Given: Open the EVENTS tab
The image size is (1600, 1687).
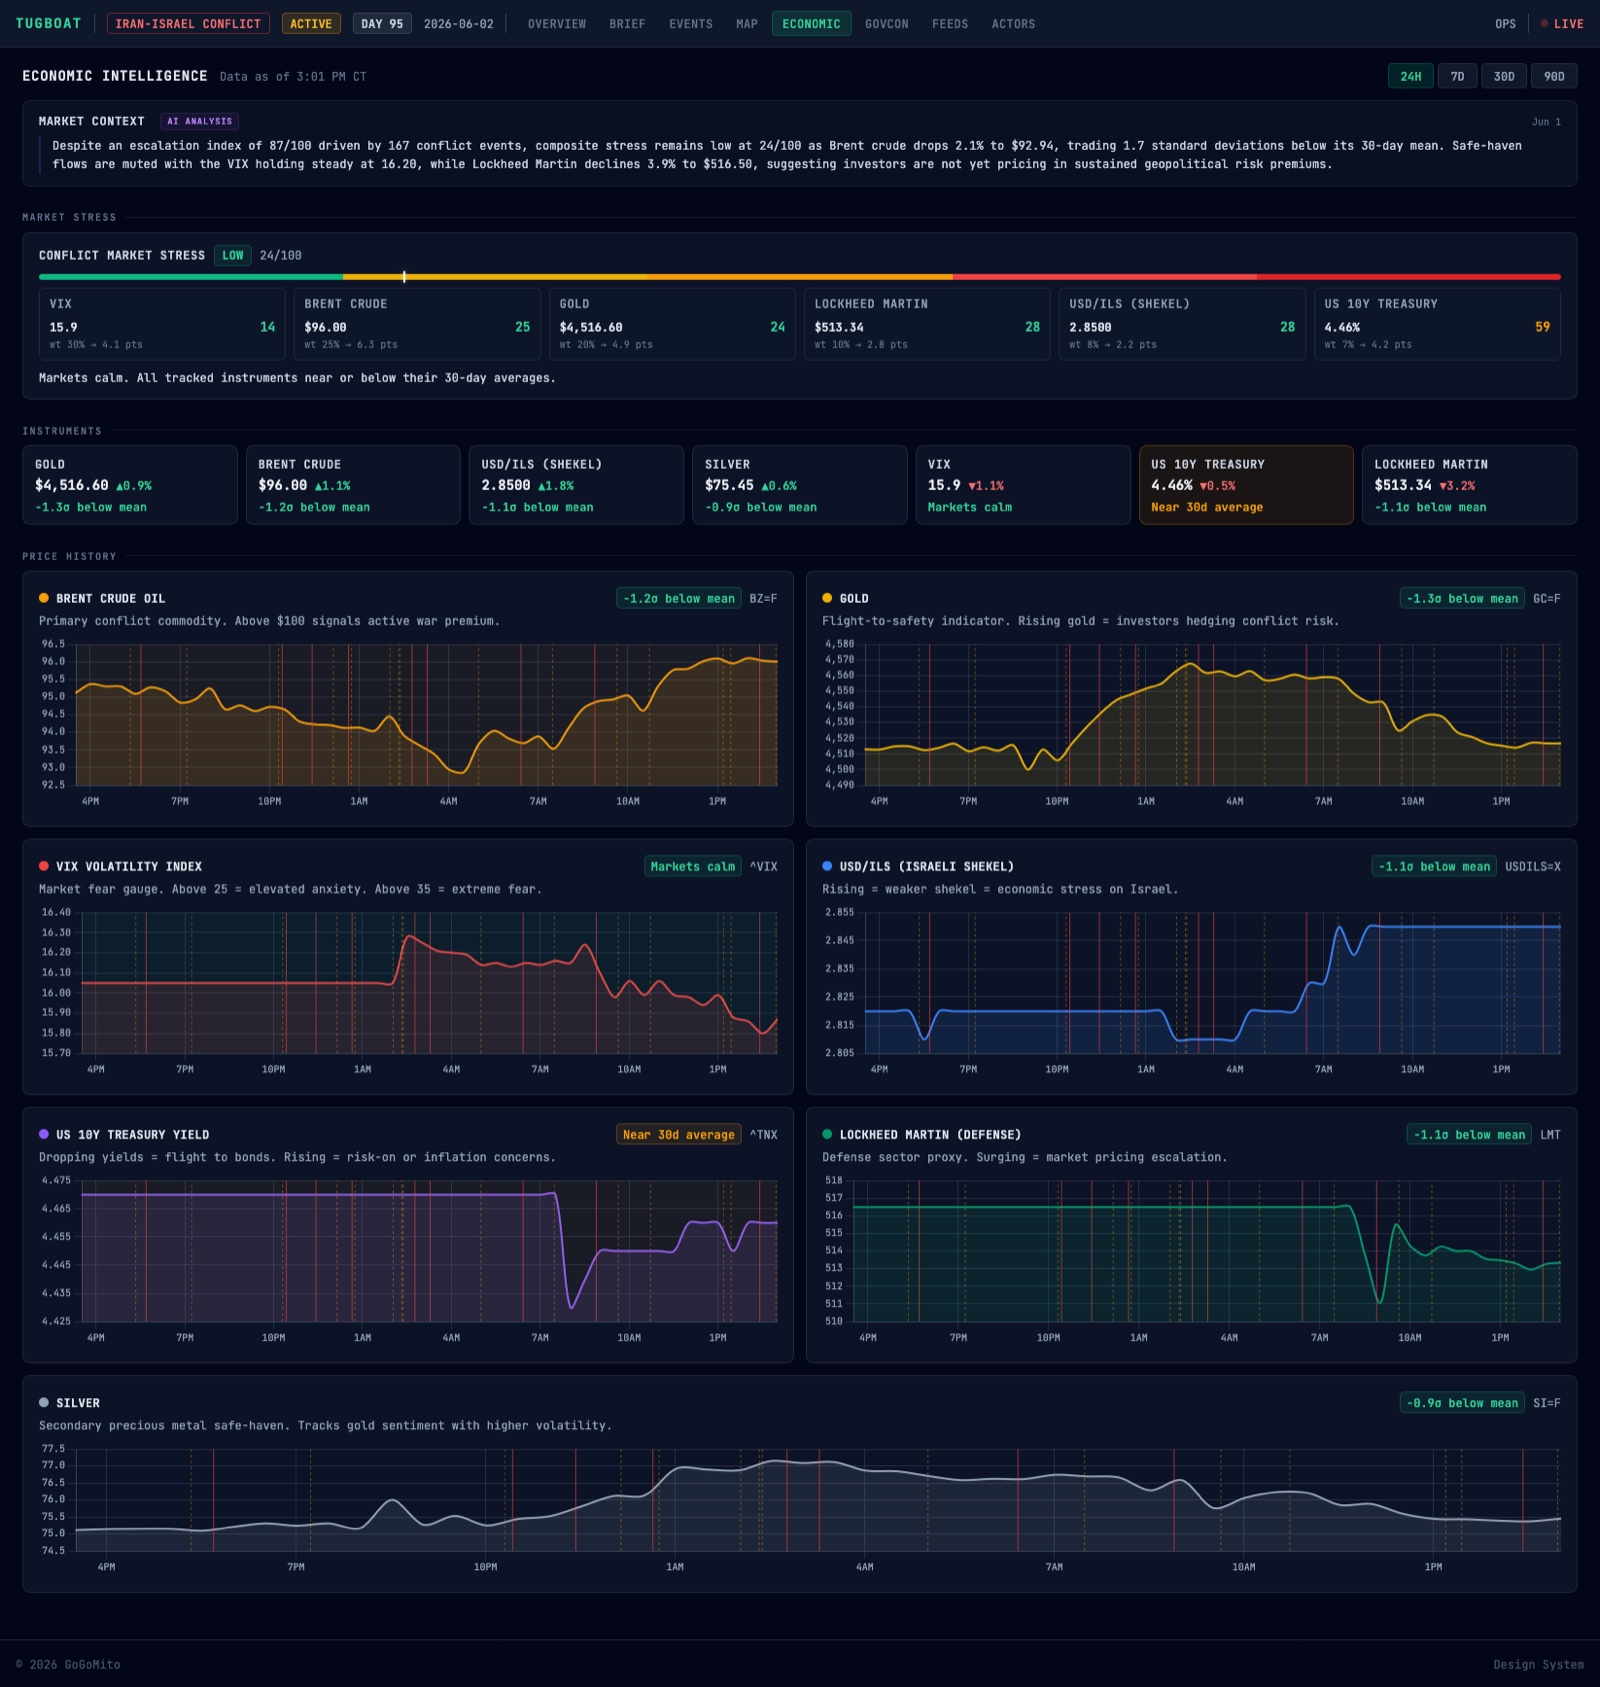Looking at the screenshot, I should point(691,23).
